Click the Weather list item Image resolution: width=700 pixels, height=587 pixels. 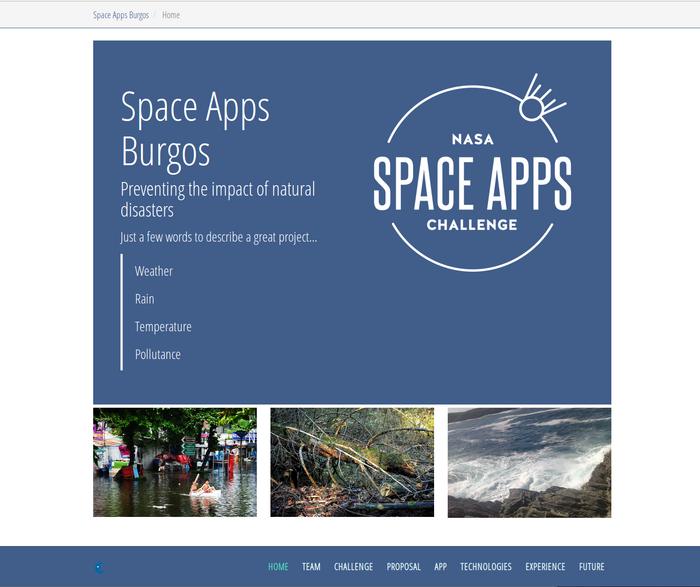[154, 271]
